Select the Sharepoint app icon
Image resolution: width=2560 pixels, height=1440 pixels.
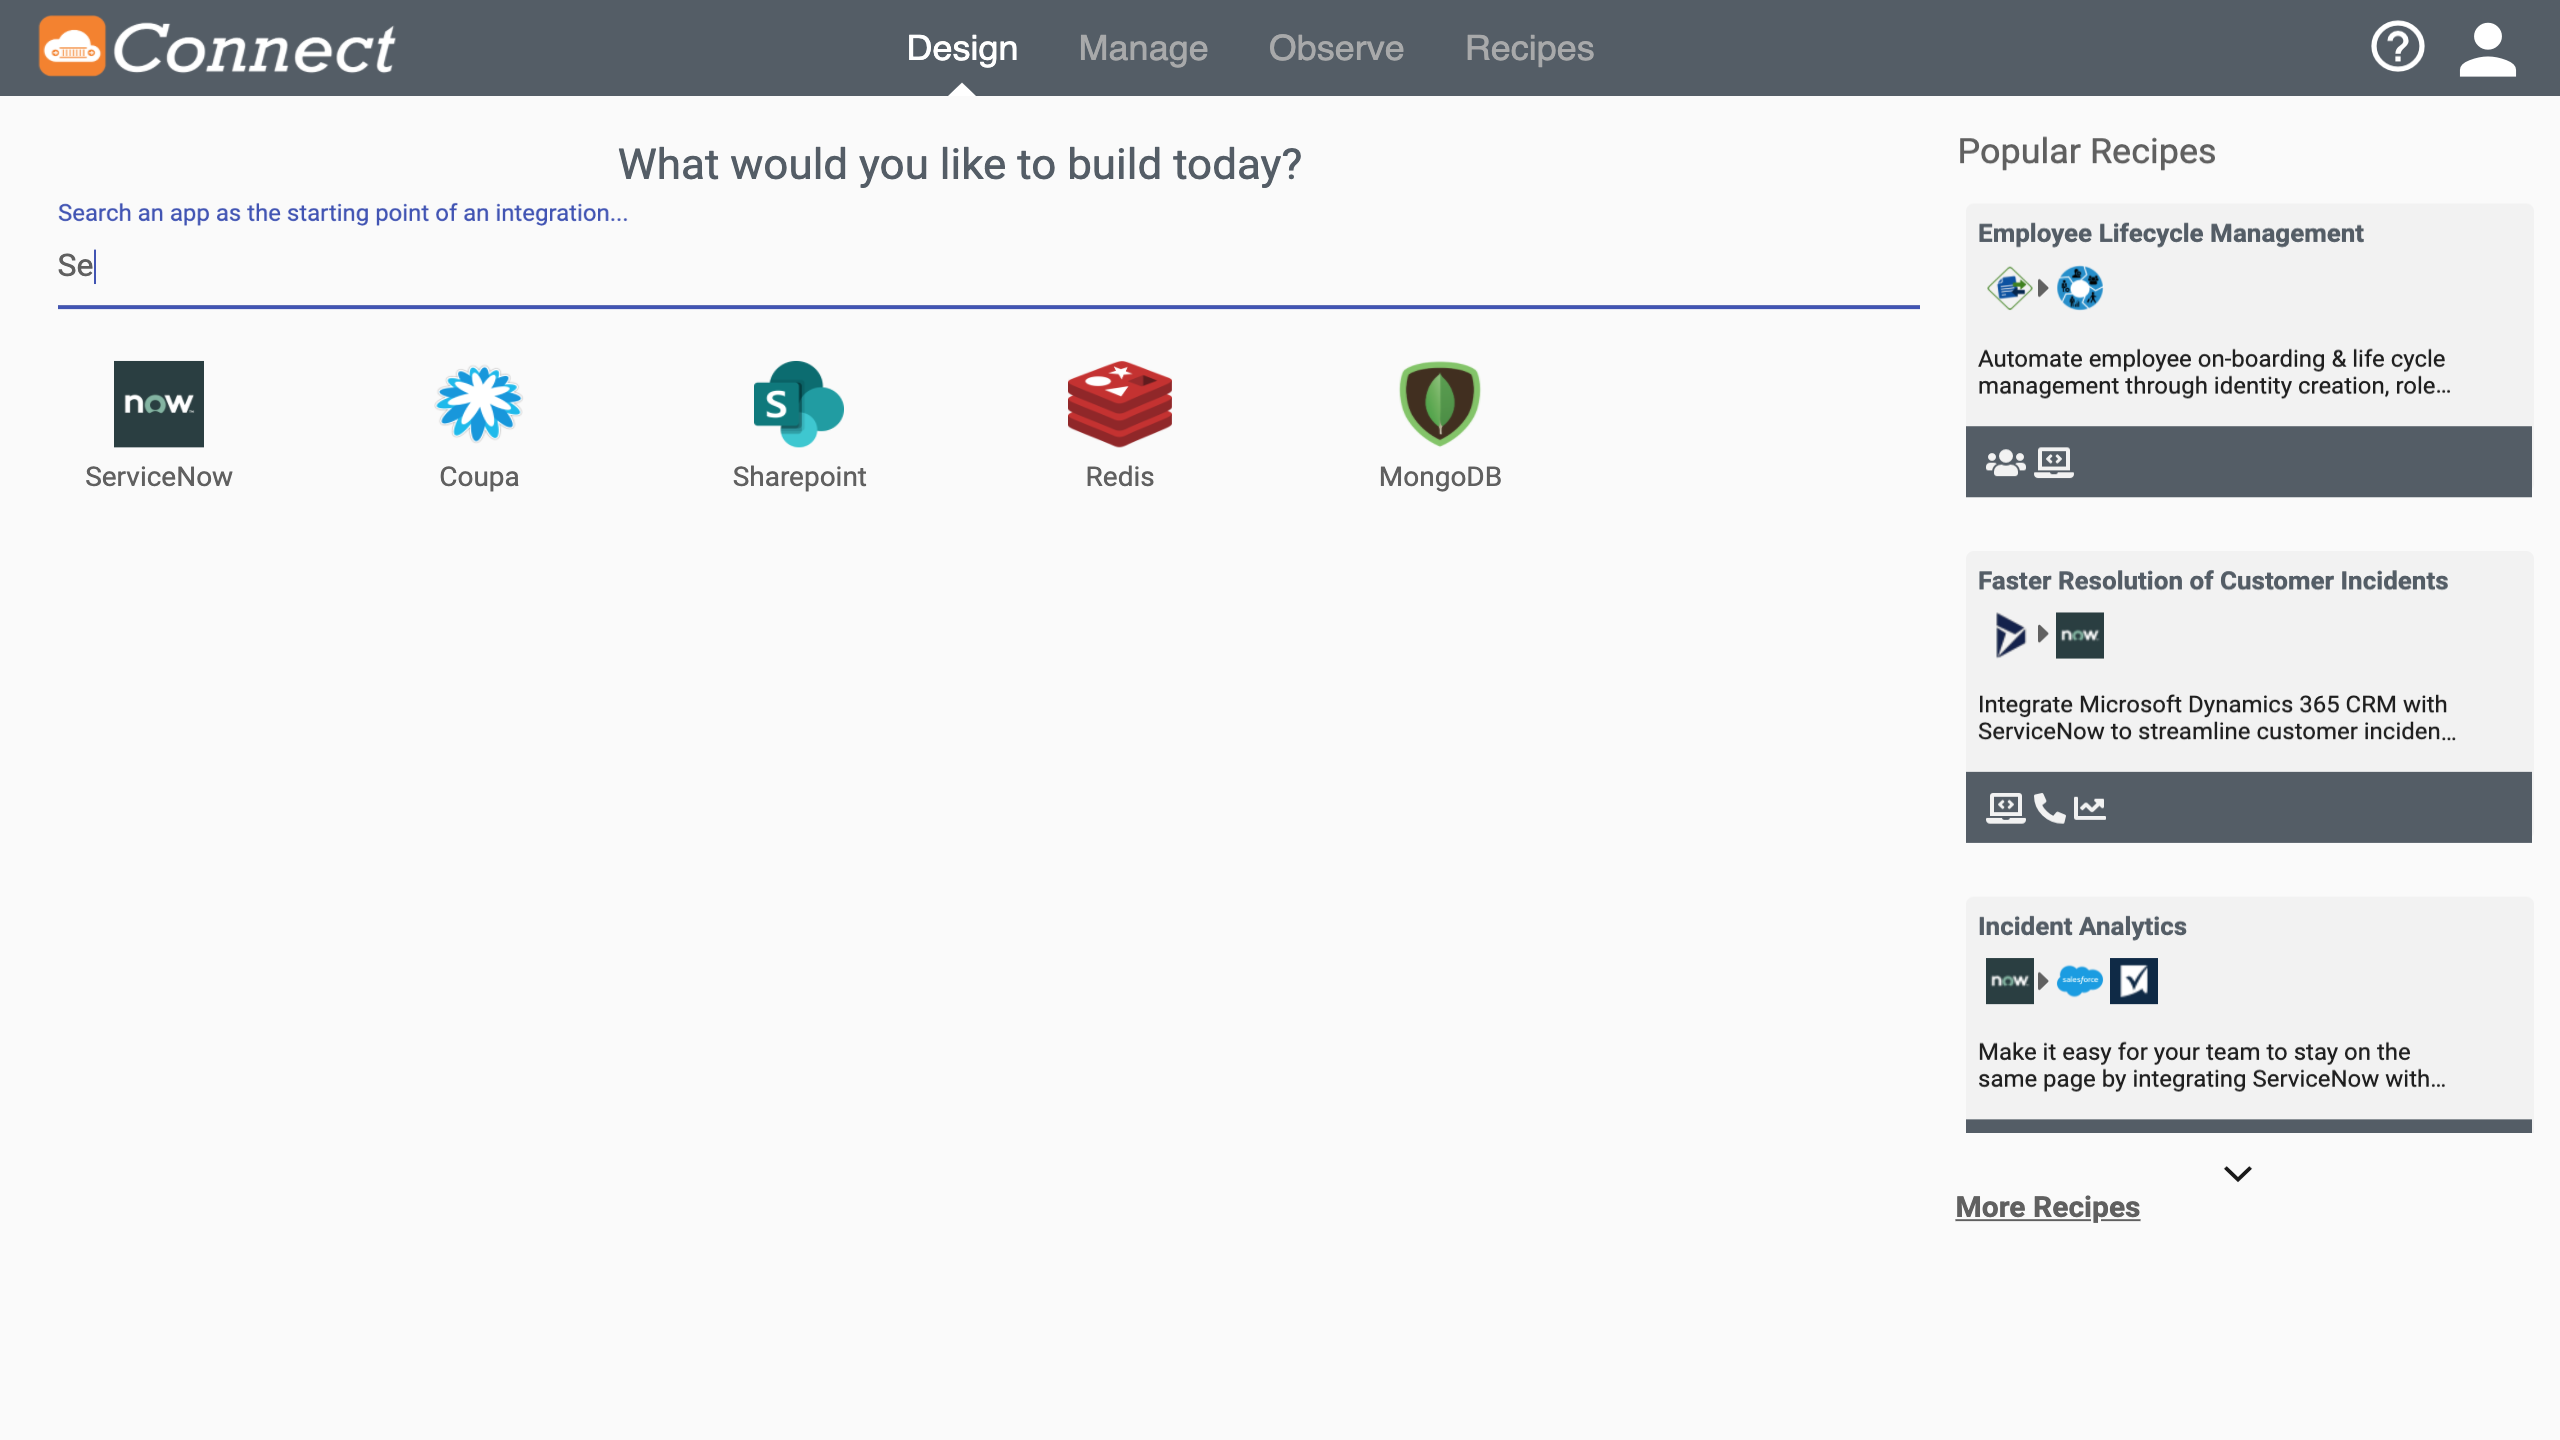pos(799,404)
